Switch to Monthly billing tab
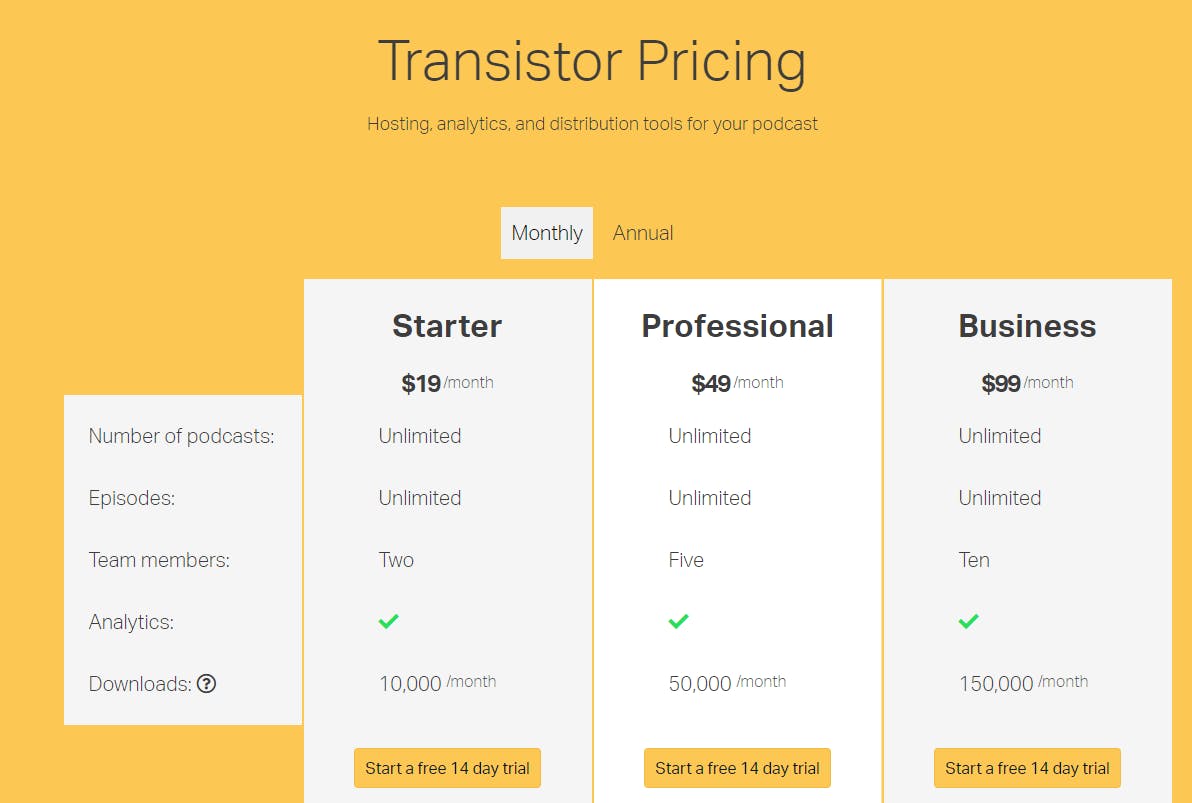This screenshot has width=1192, height=803. coord(547,233)
